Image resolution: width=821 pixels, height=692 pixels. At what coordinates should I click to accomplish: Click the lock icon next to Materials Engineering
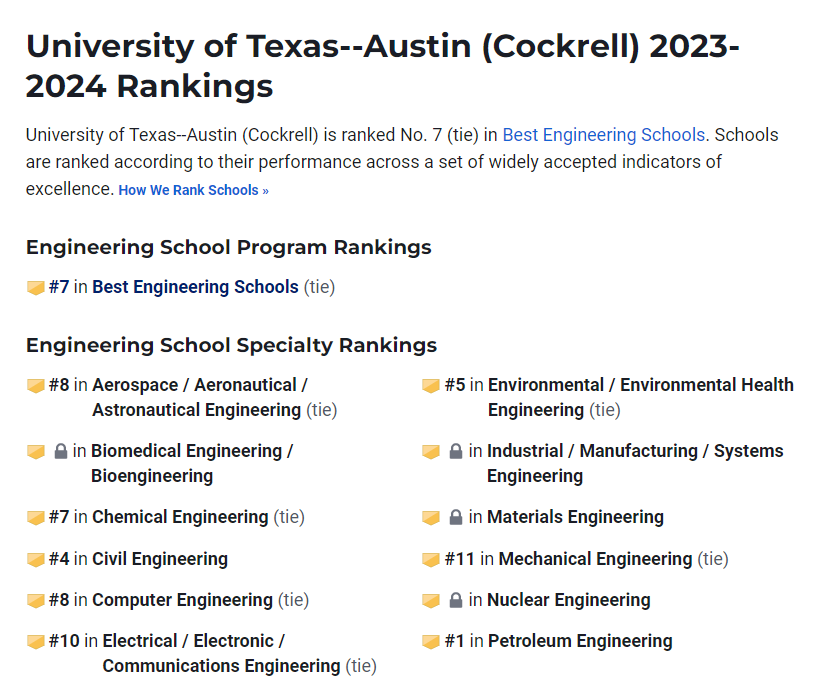456,518
